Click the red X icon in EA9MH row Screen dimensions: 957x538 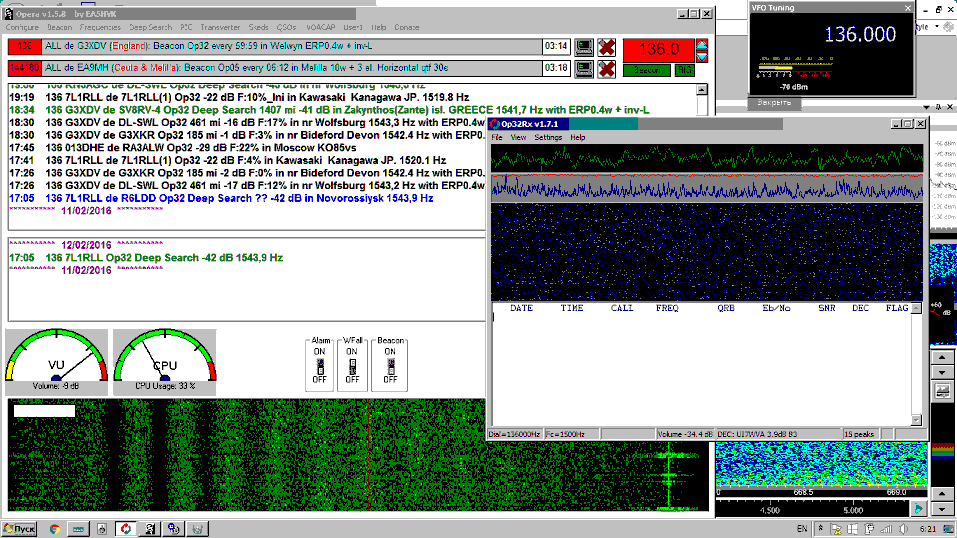point(605,68)
